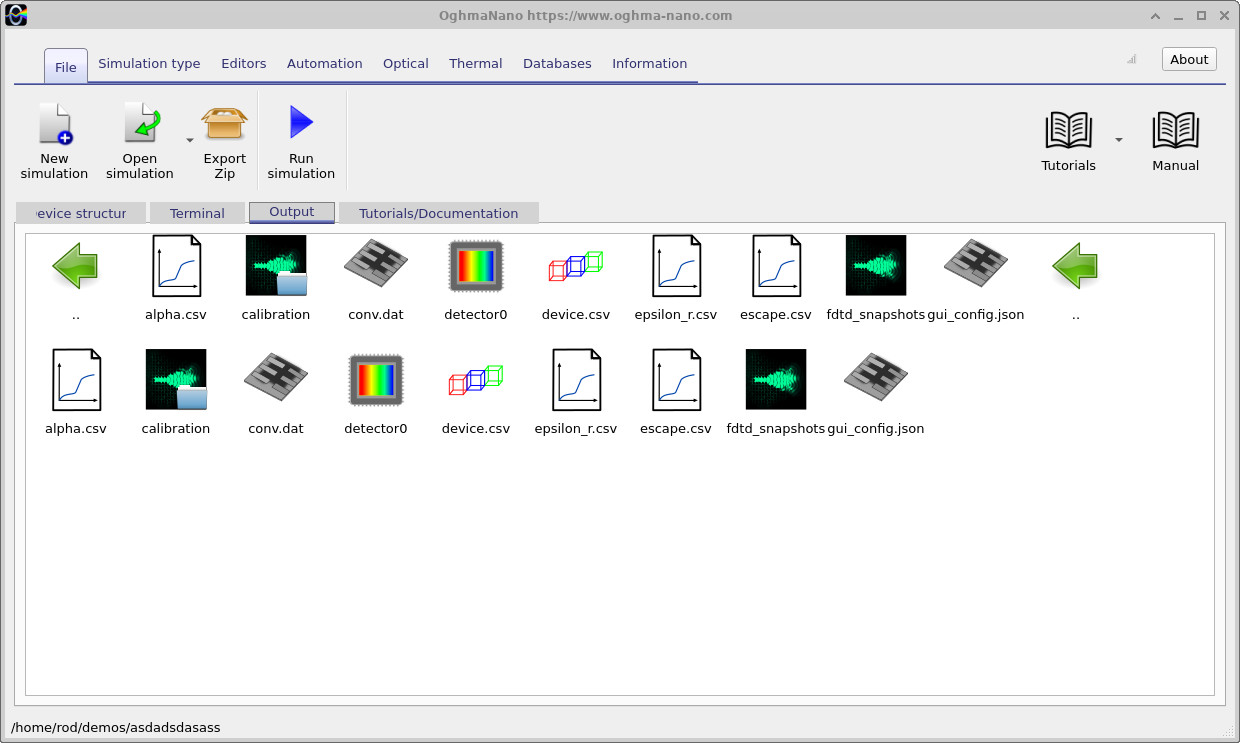Create a new simulation
1240x743 pixels.
tap(55, 141)
